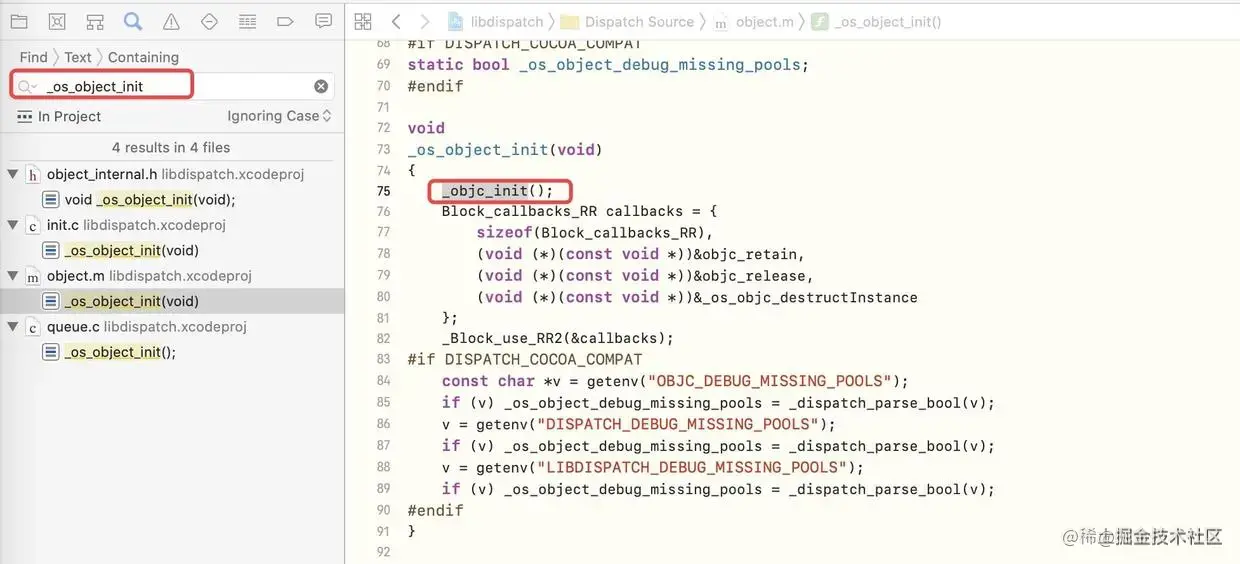Select the Find navigator magnifier icon
The width and height of the screenshot is (1240, 564).
pos(133,21)
